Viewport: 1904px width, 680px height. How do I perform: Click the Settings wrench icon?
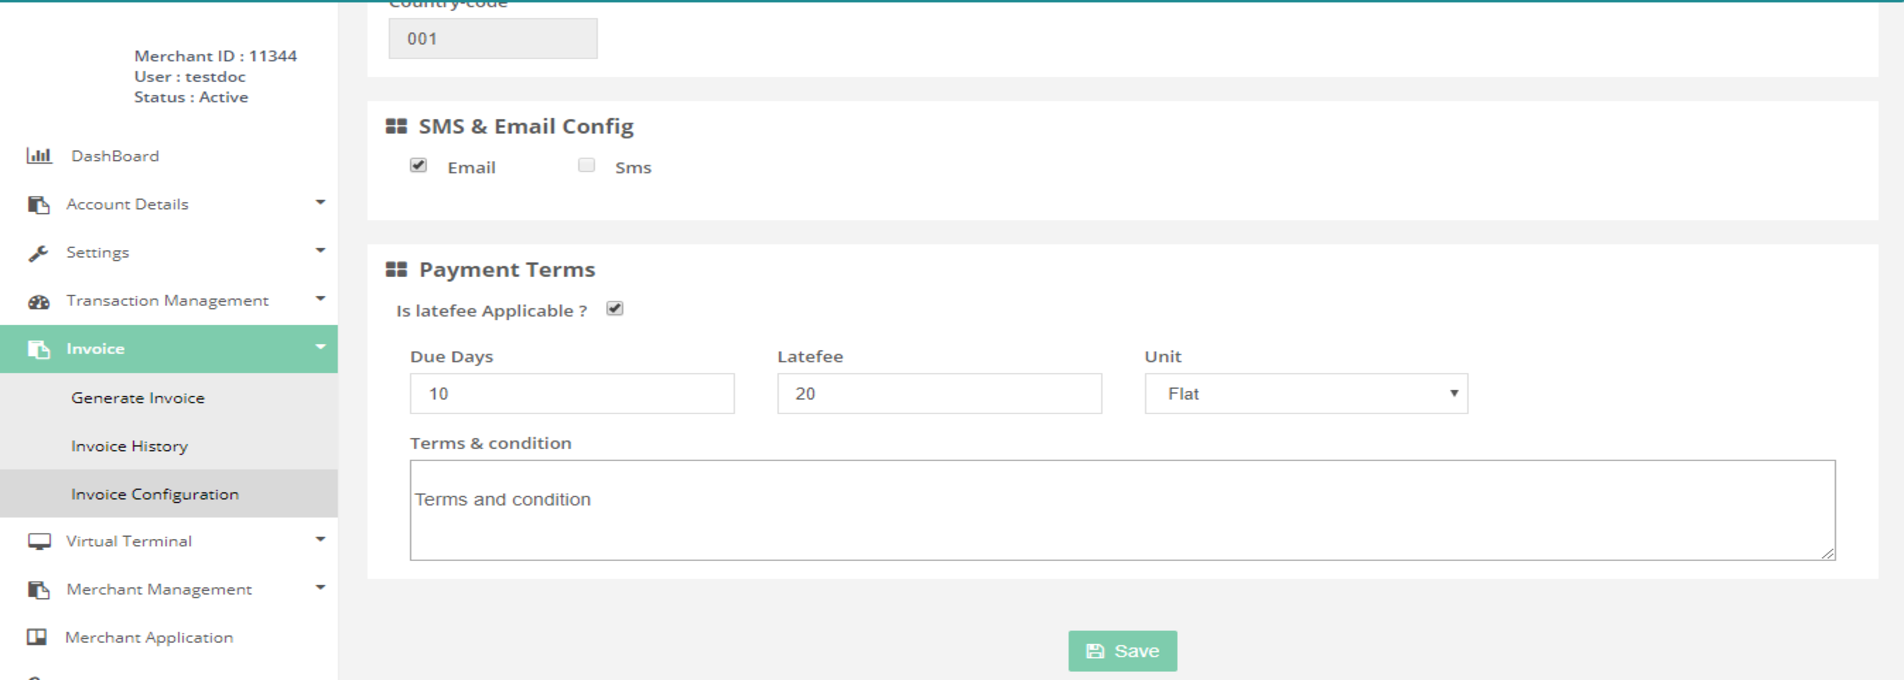[x=39, y=253]
